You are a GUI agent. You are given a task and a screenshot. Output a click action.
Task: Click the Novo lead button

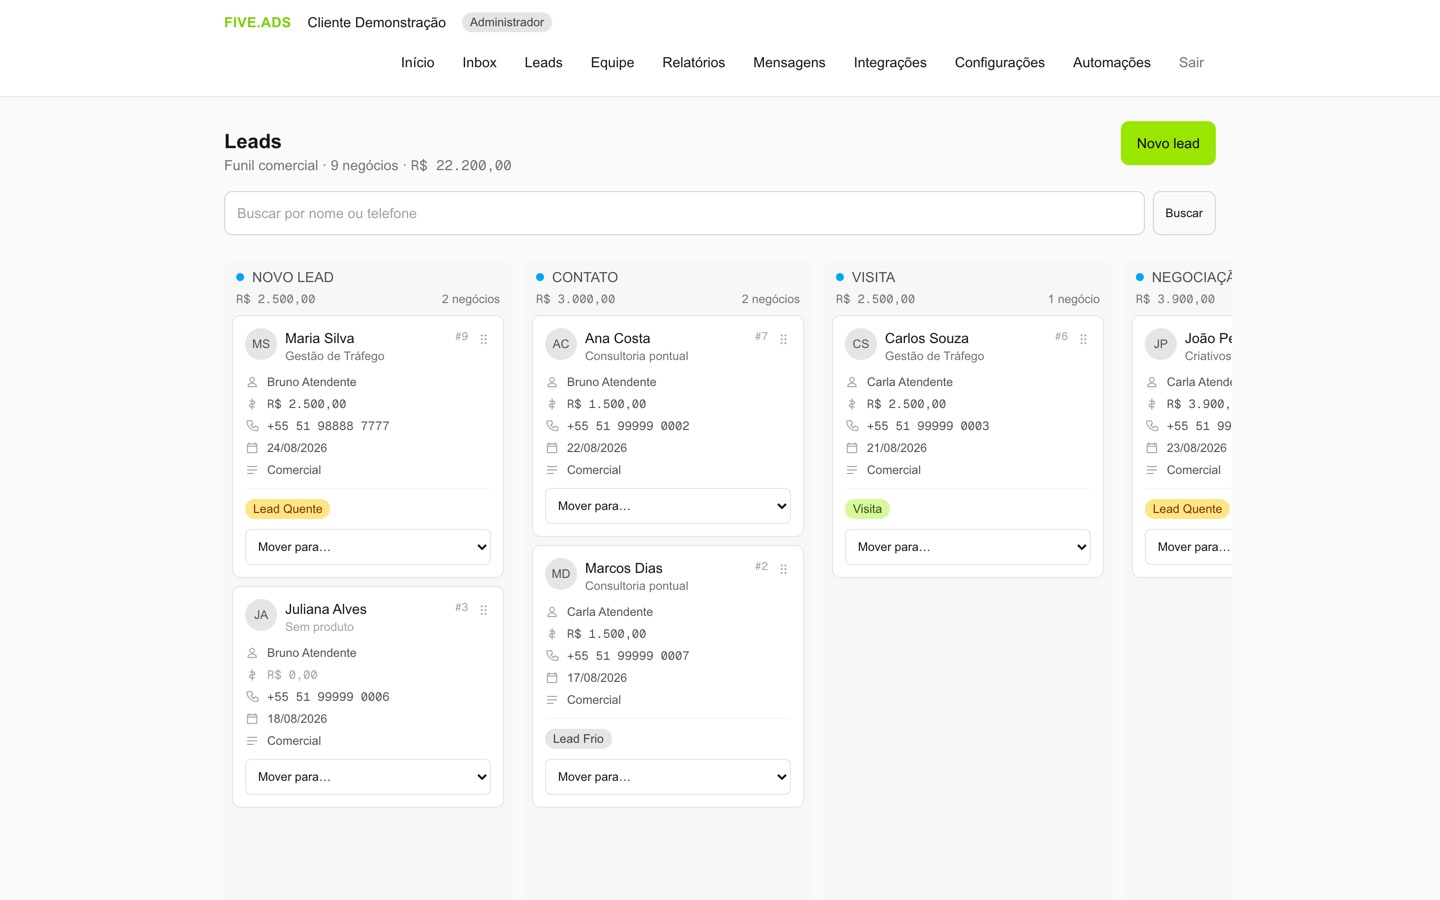click(1168, 143)
